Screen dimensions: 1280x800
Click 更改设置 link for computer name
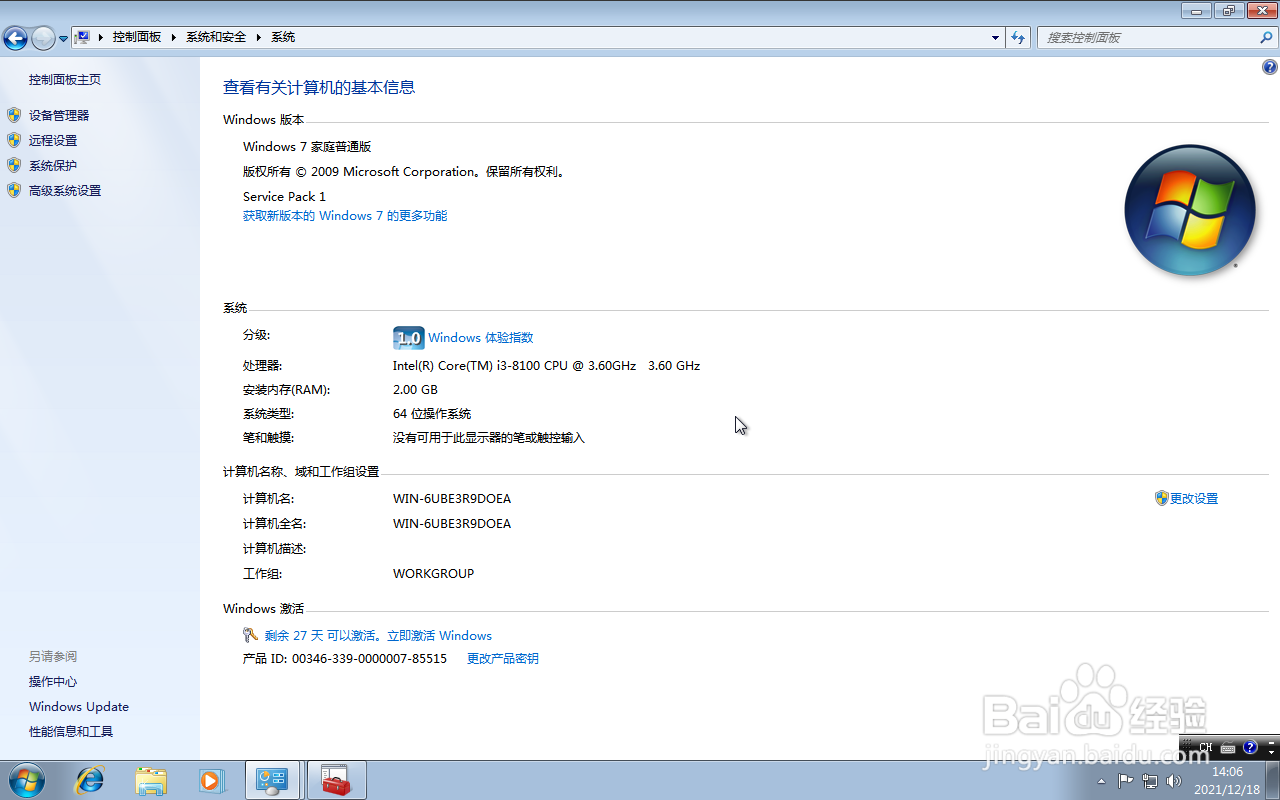pos(1194,498)
